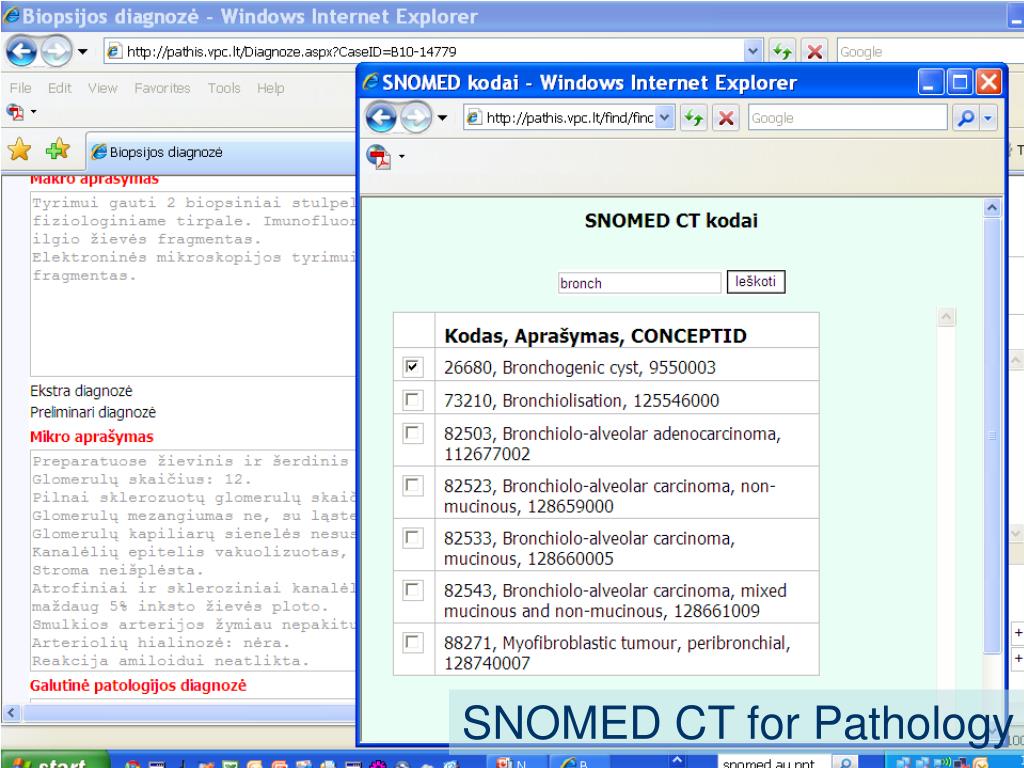This screenshot has height=768, width=1024.
Task: Stop loading in the SNOMED kodai window
Action: coord(726,118)
